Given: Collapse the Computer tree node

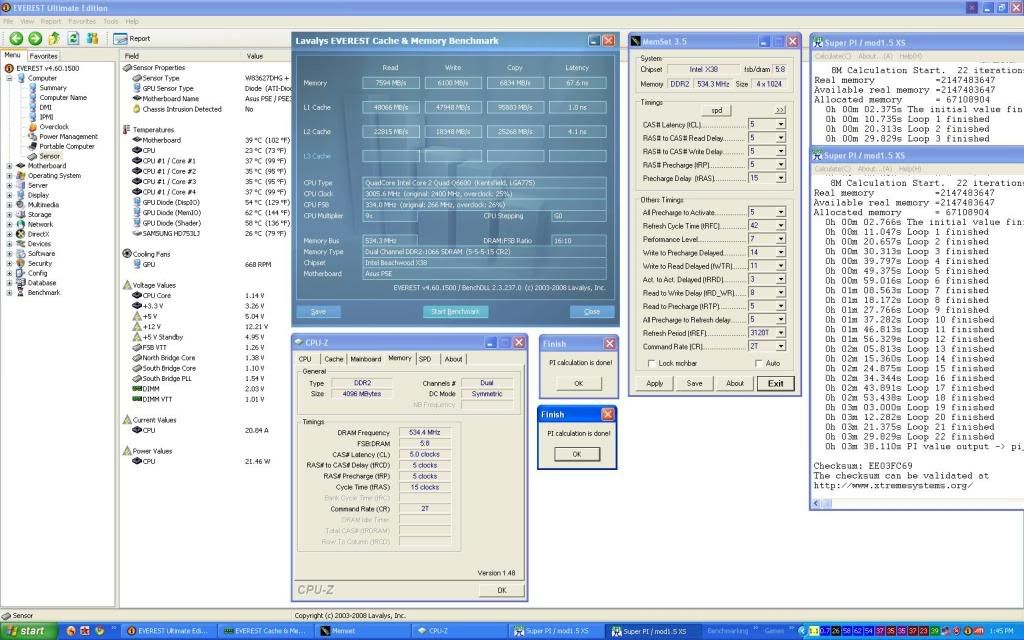Looking at the screenshot, I should point(9,78).
